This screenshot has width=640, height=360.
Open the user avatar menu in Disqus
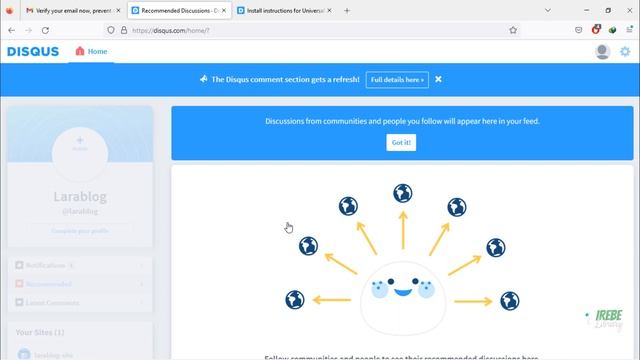pyautogui.click(x=602, y=52)
